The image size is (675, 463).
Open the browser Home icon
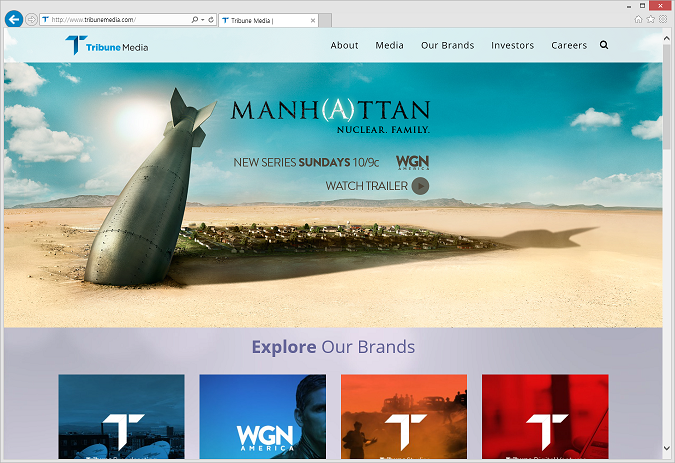[638, 19]
